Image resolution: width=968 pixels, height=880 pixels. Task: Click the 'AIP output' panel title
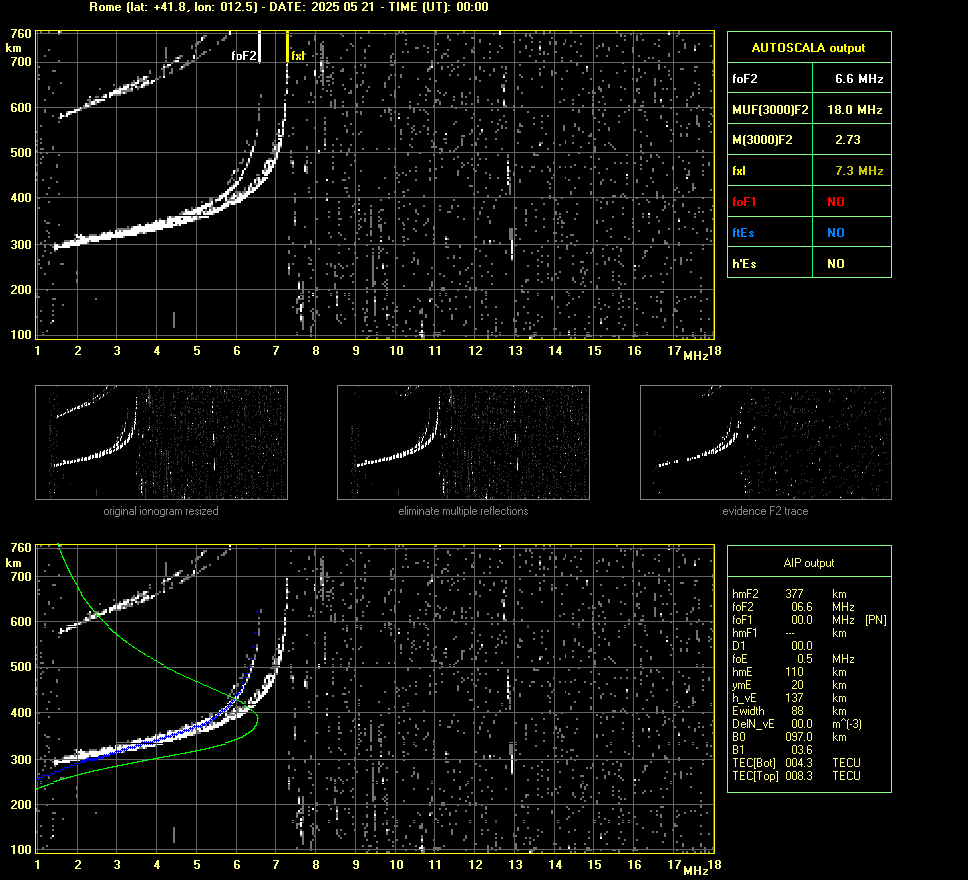coord(808,563)
